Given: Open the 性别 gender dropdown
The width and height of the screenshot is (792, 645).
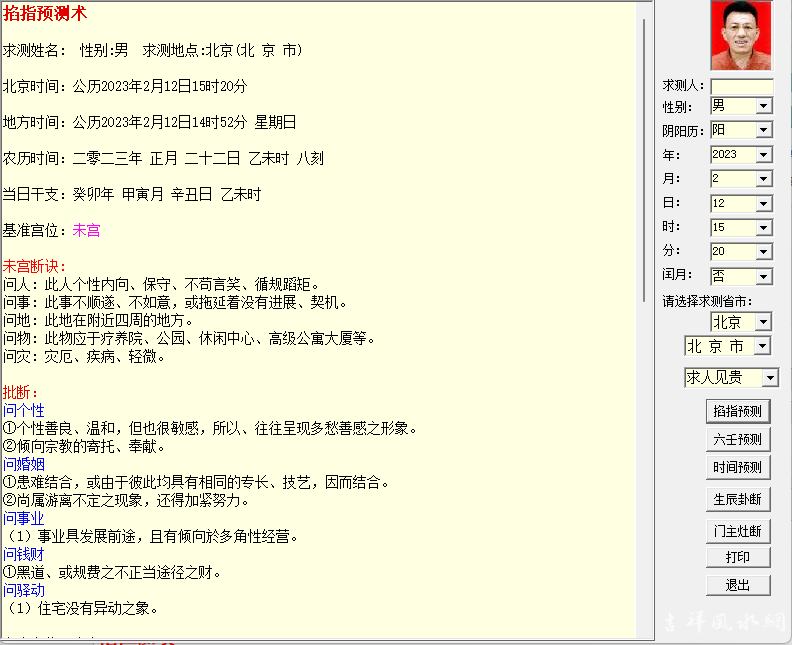Looking at the screenshot, I should pyautogui.click(x=763, y=106).
